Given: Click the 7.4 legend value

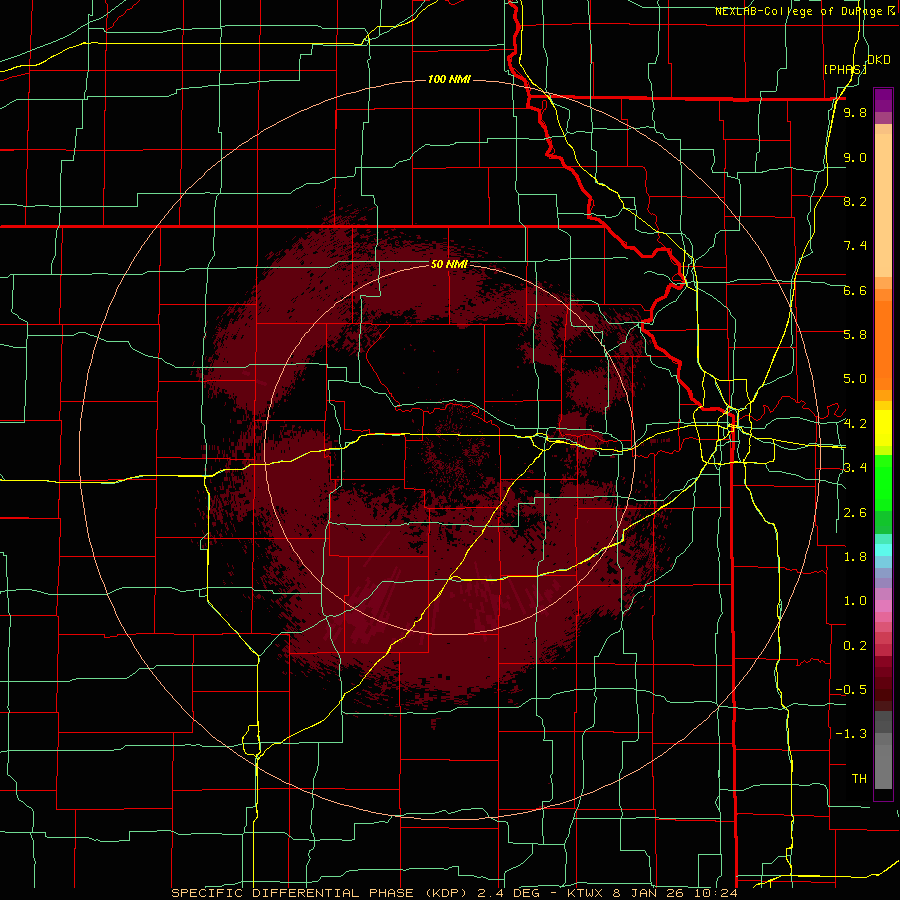Looking at the screenshot, I should pyautogui.click(x=855, y=246).
